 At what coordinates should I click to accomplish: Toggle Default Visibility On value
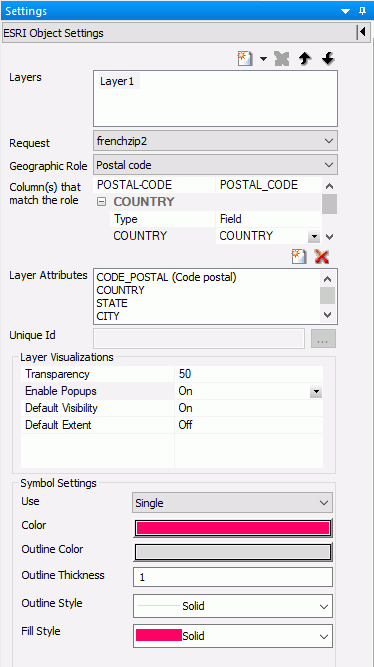point(248,408)
